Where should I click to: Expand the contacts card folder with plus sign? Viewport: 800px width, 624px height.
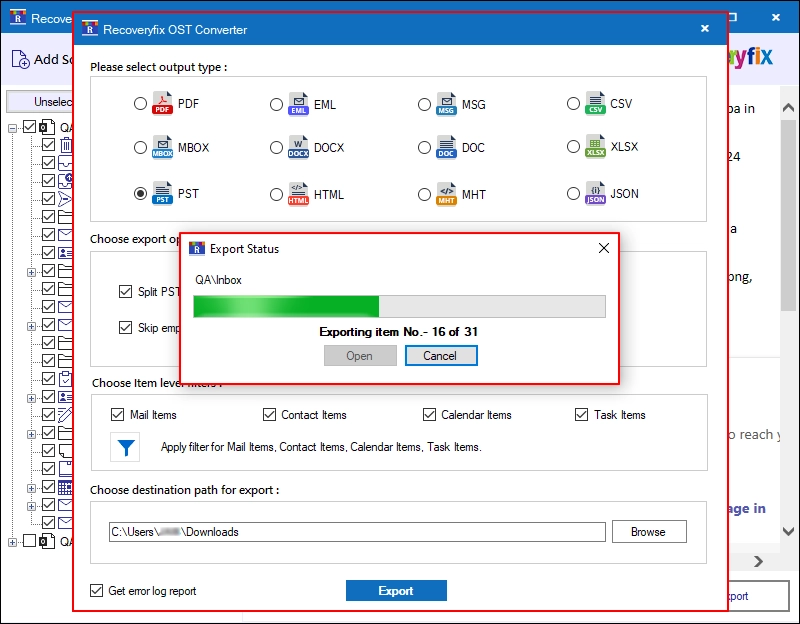(x=31, y=398)
